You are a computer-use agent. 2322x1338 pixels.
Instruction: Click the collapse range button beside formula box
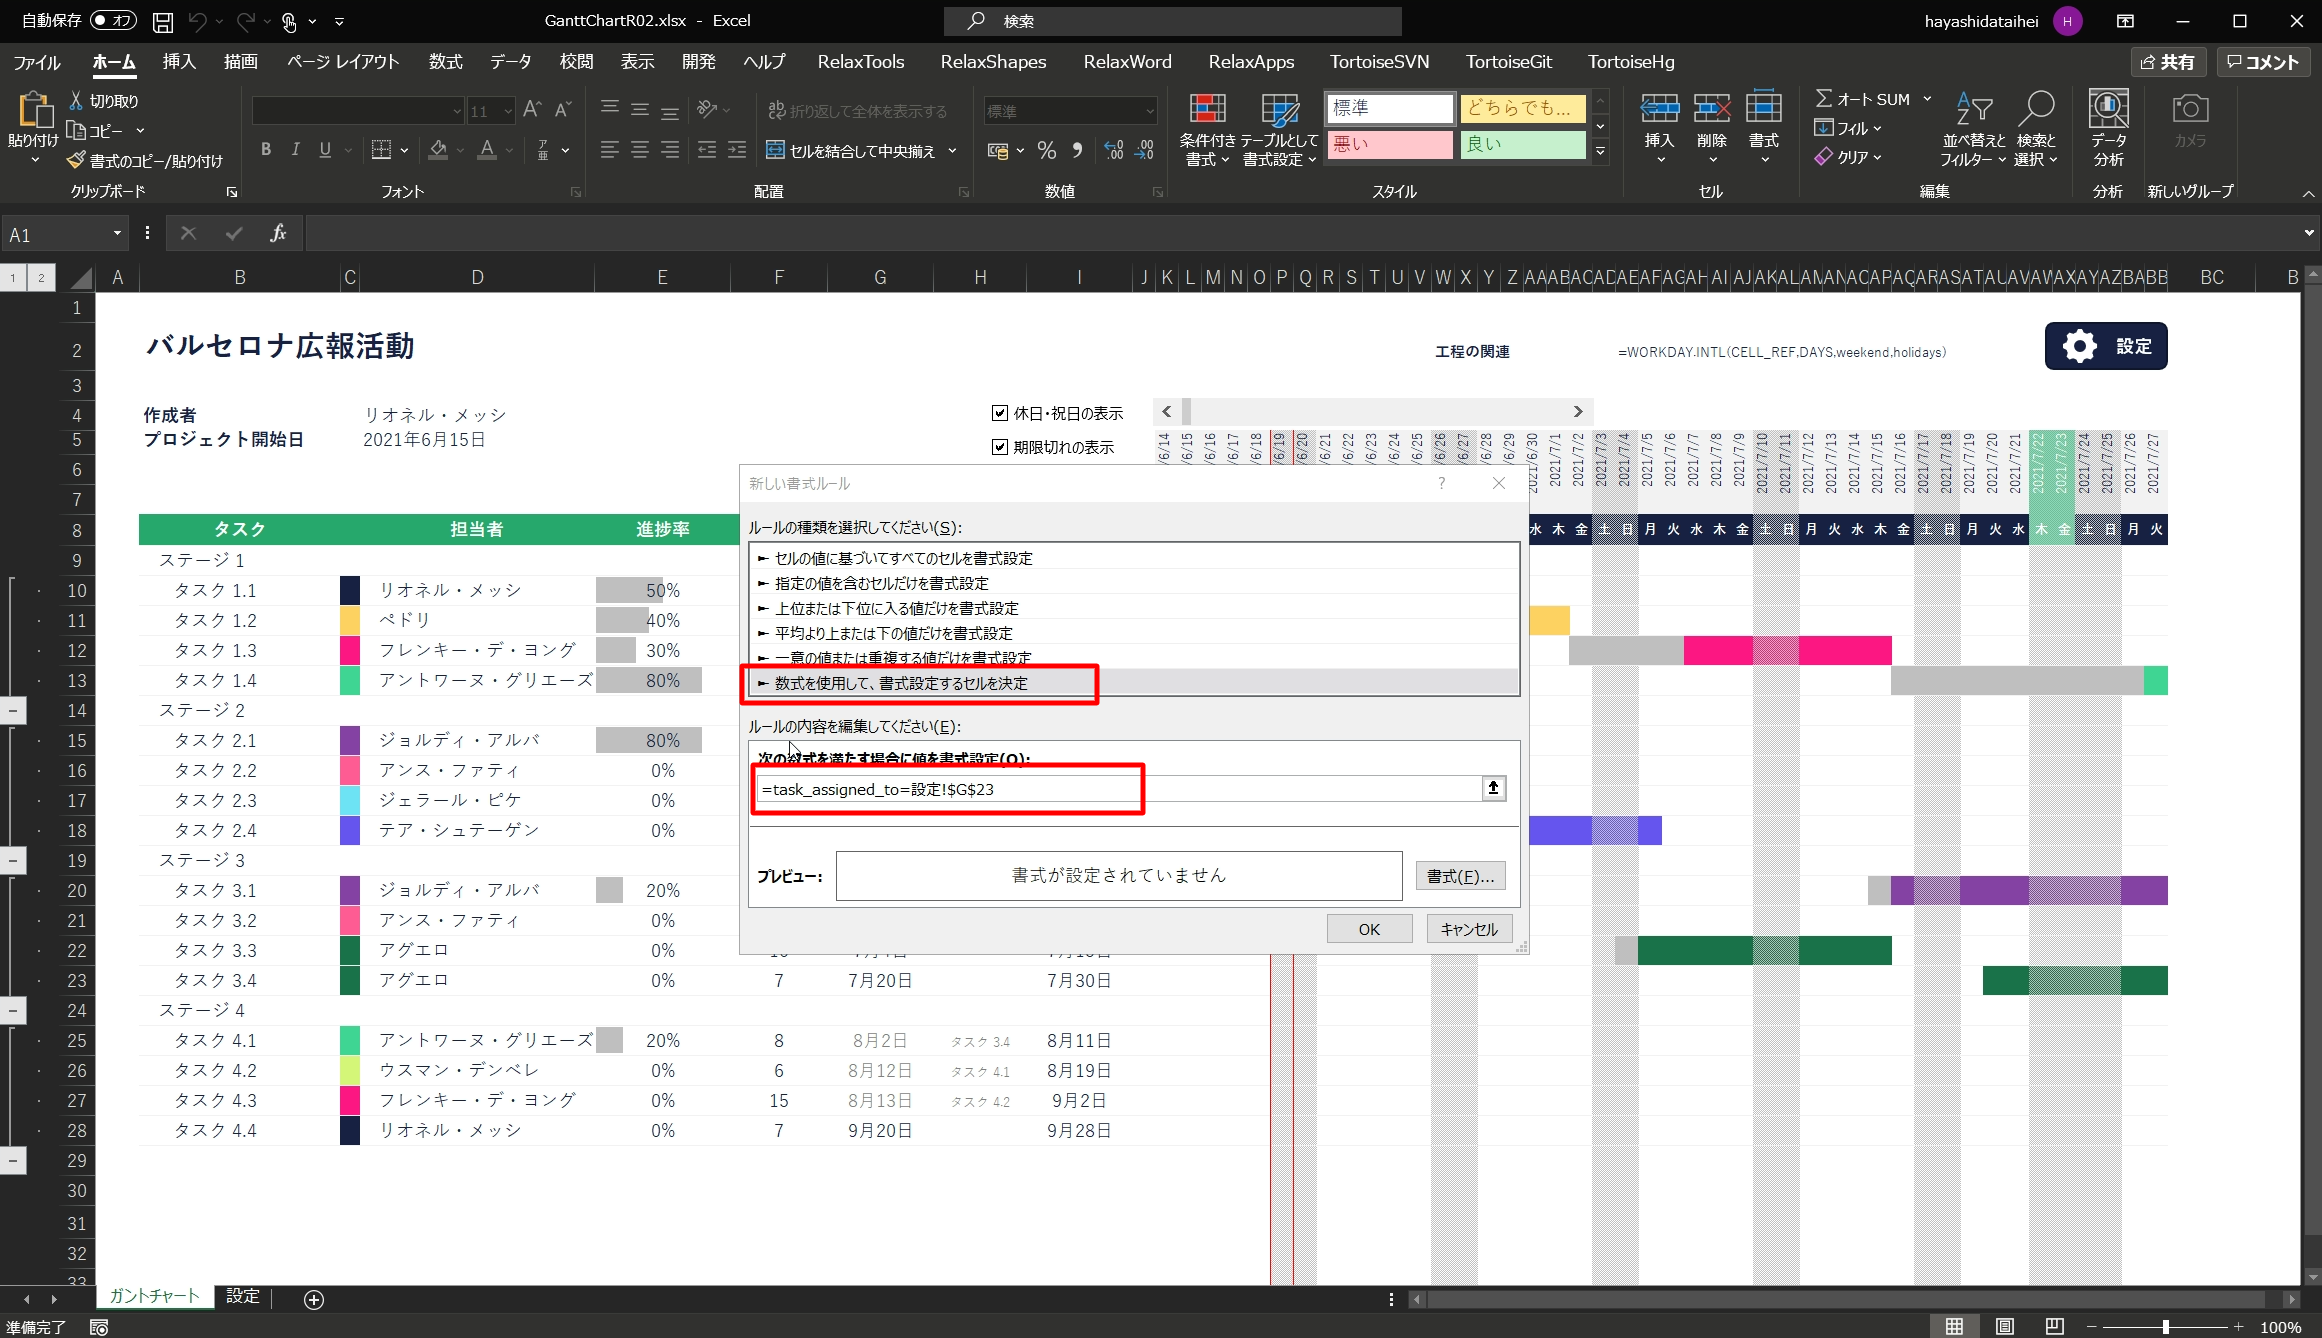tap(1493, 789)
